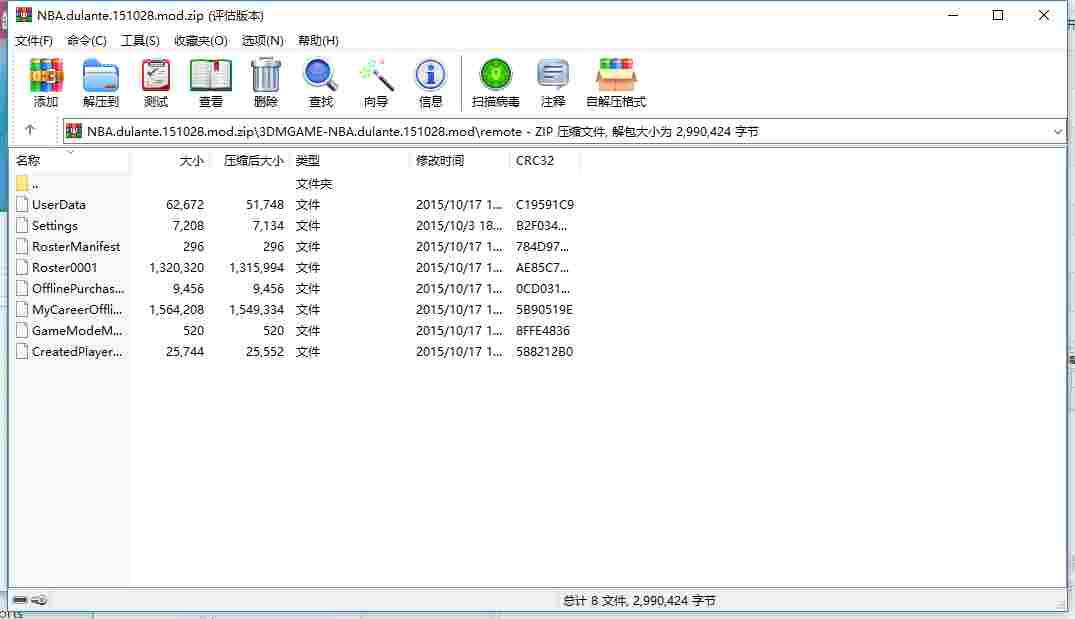Click CRC value 5B90519E
This screenshot has width=1075, height=619.
tap(544, 309)
